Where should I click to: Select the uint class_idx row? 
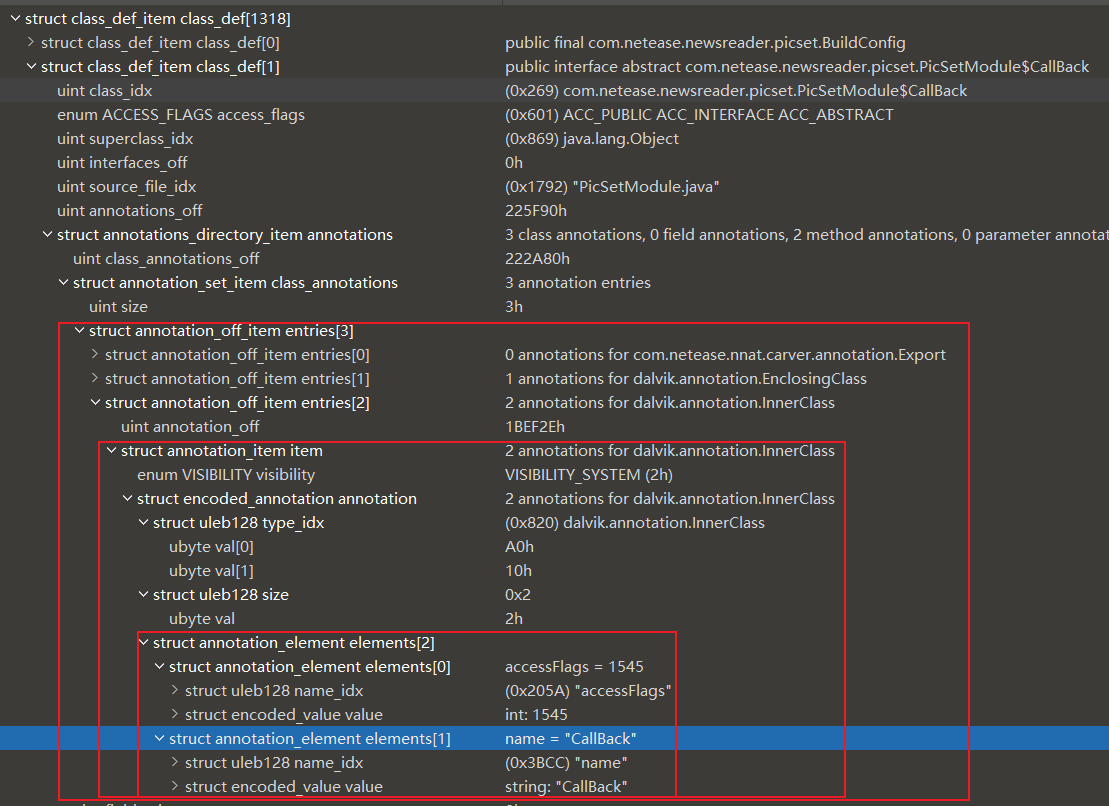click(x=104, y=91)
